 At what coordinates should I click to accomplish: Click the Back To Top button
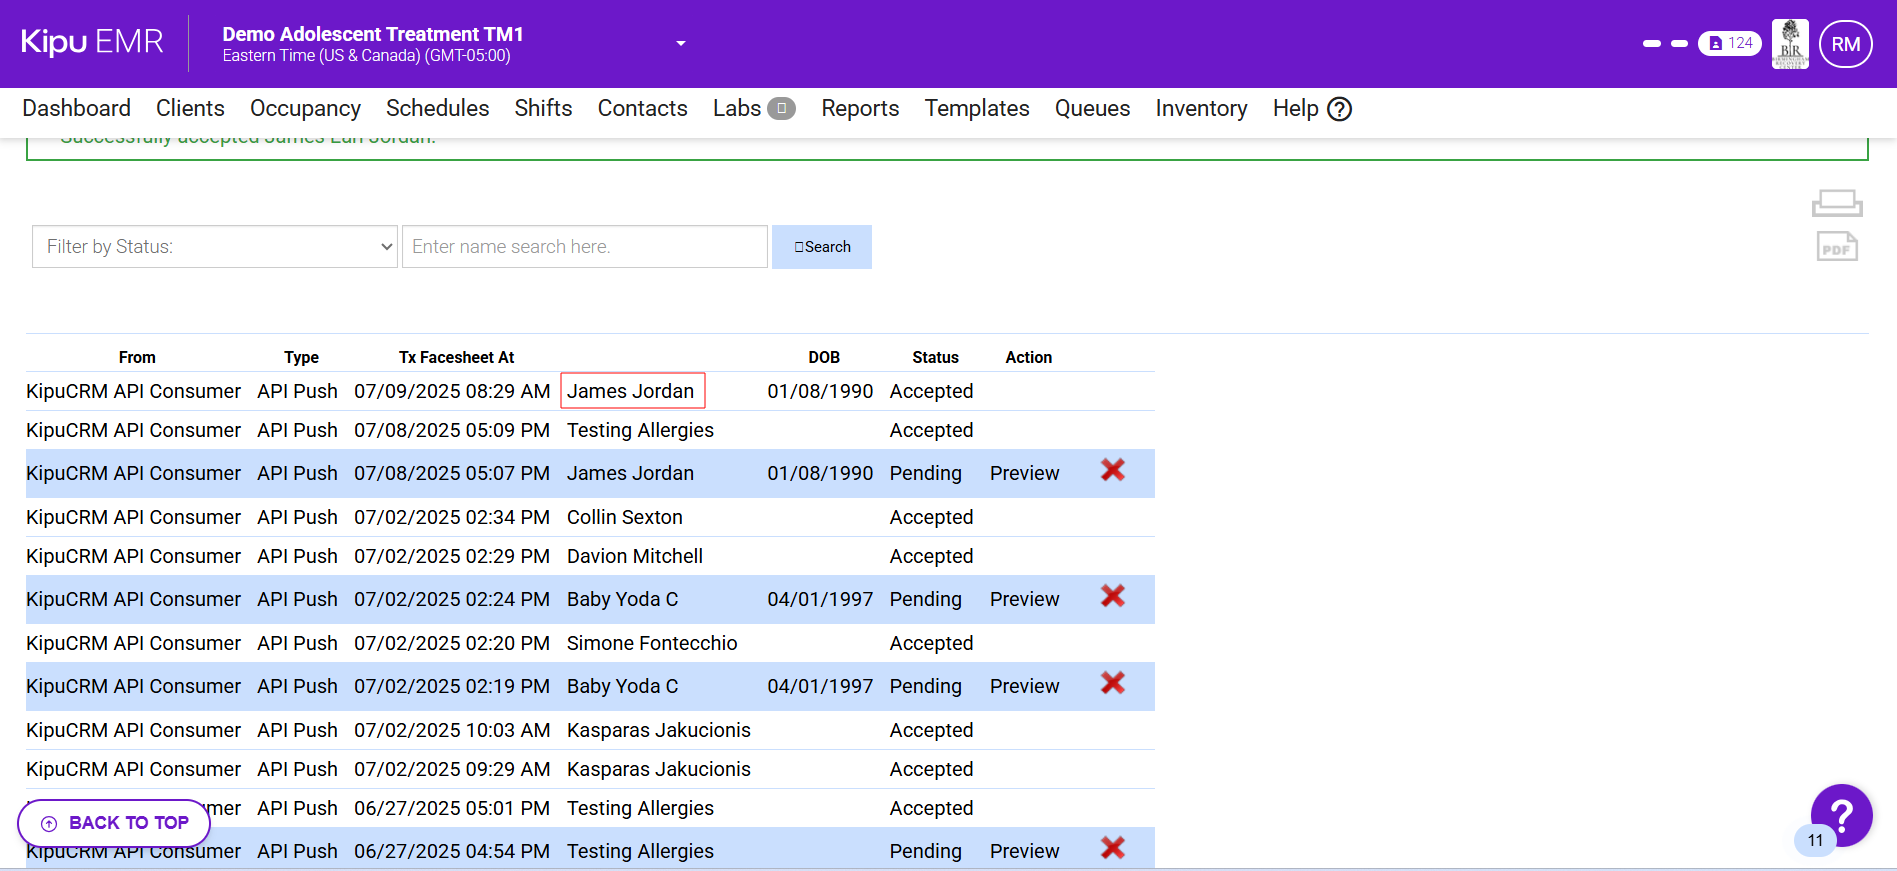(x=114, y=823)
